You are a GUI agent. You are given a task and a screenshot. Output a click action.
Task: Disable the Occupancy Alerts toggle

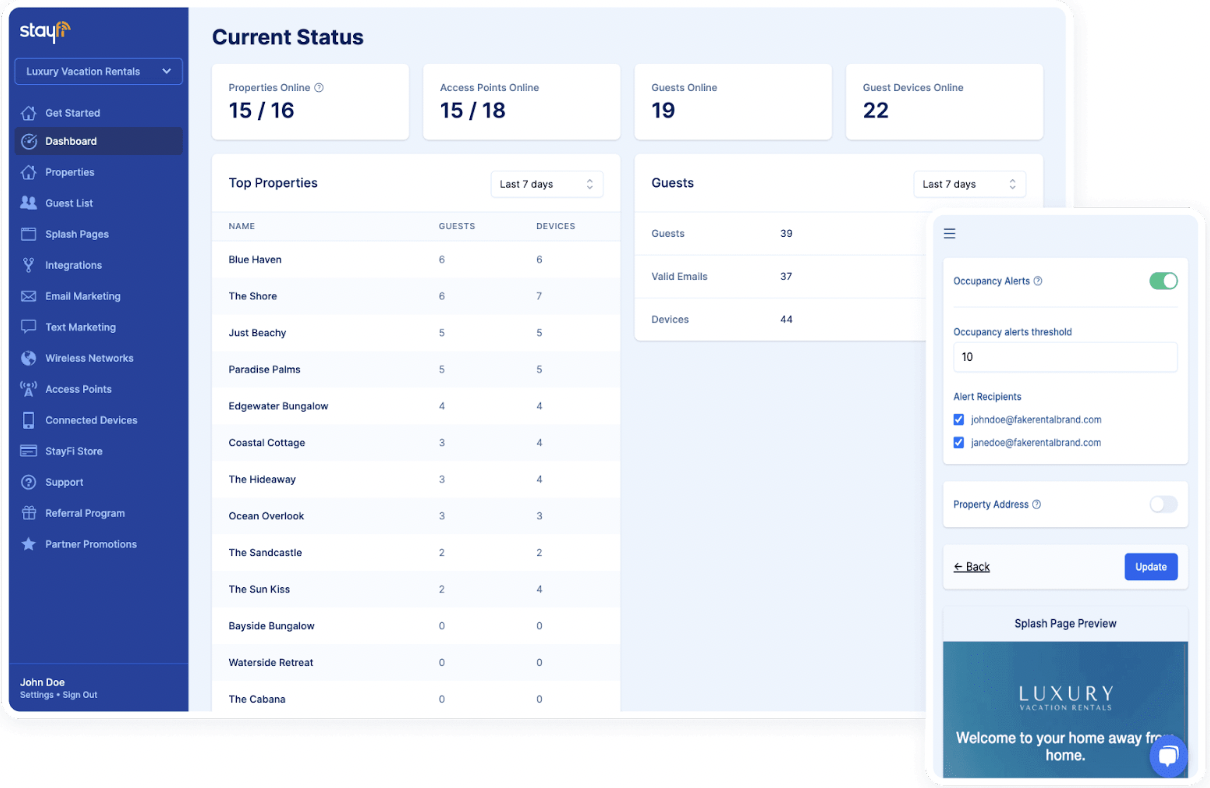click(x=1163, y=281)
